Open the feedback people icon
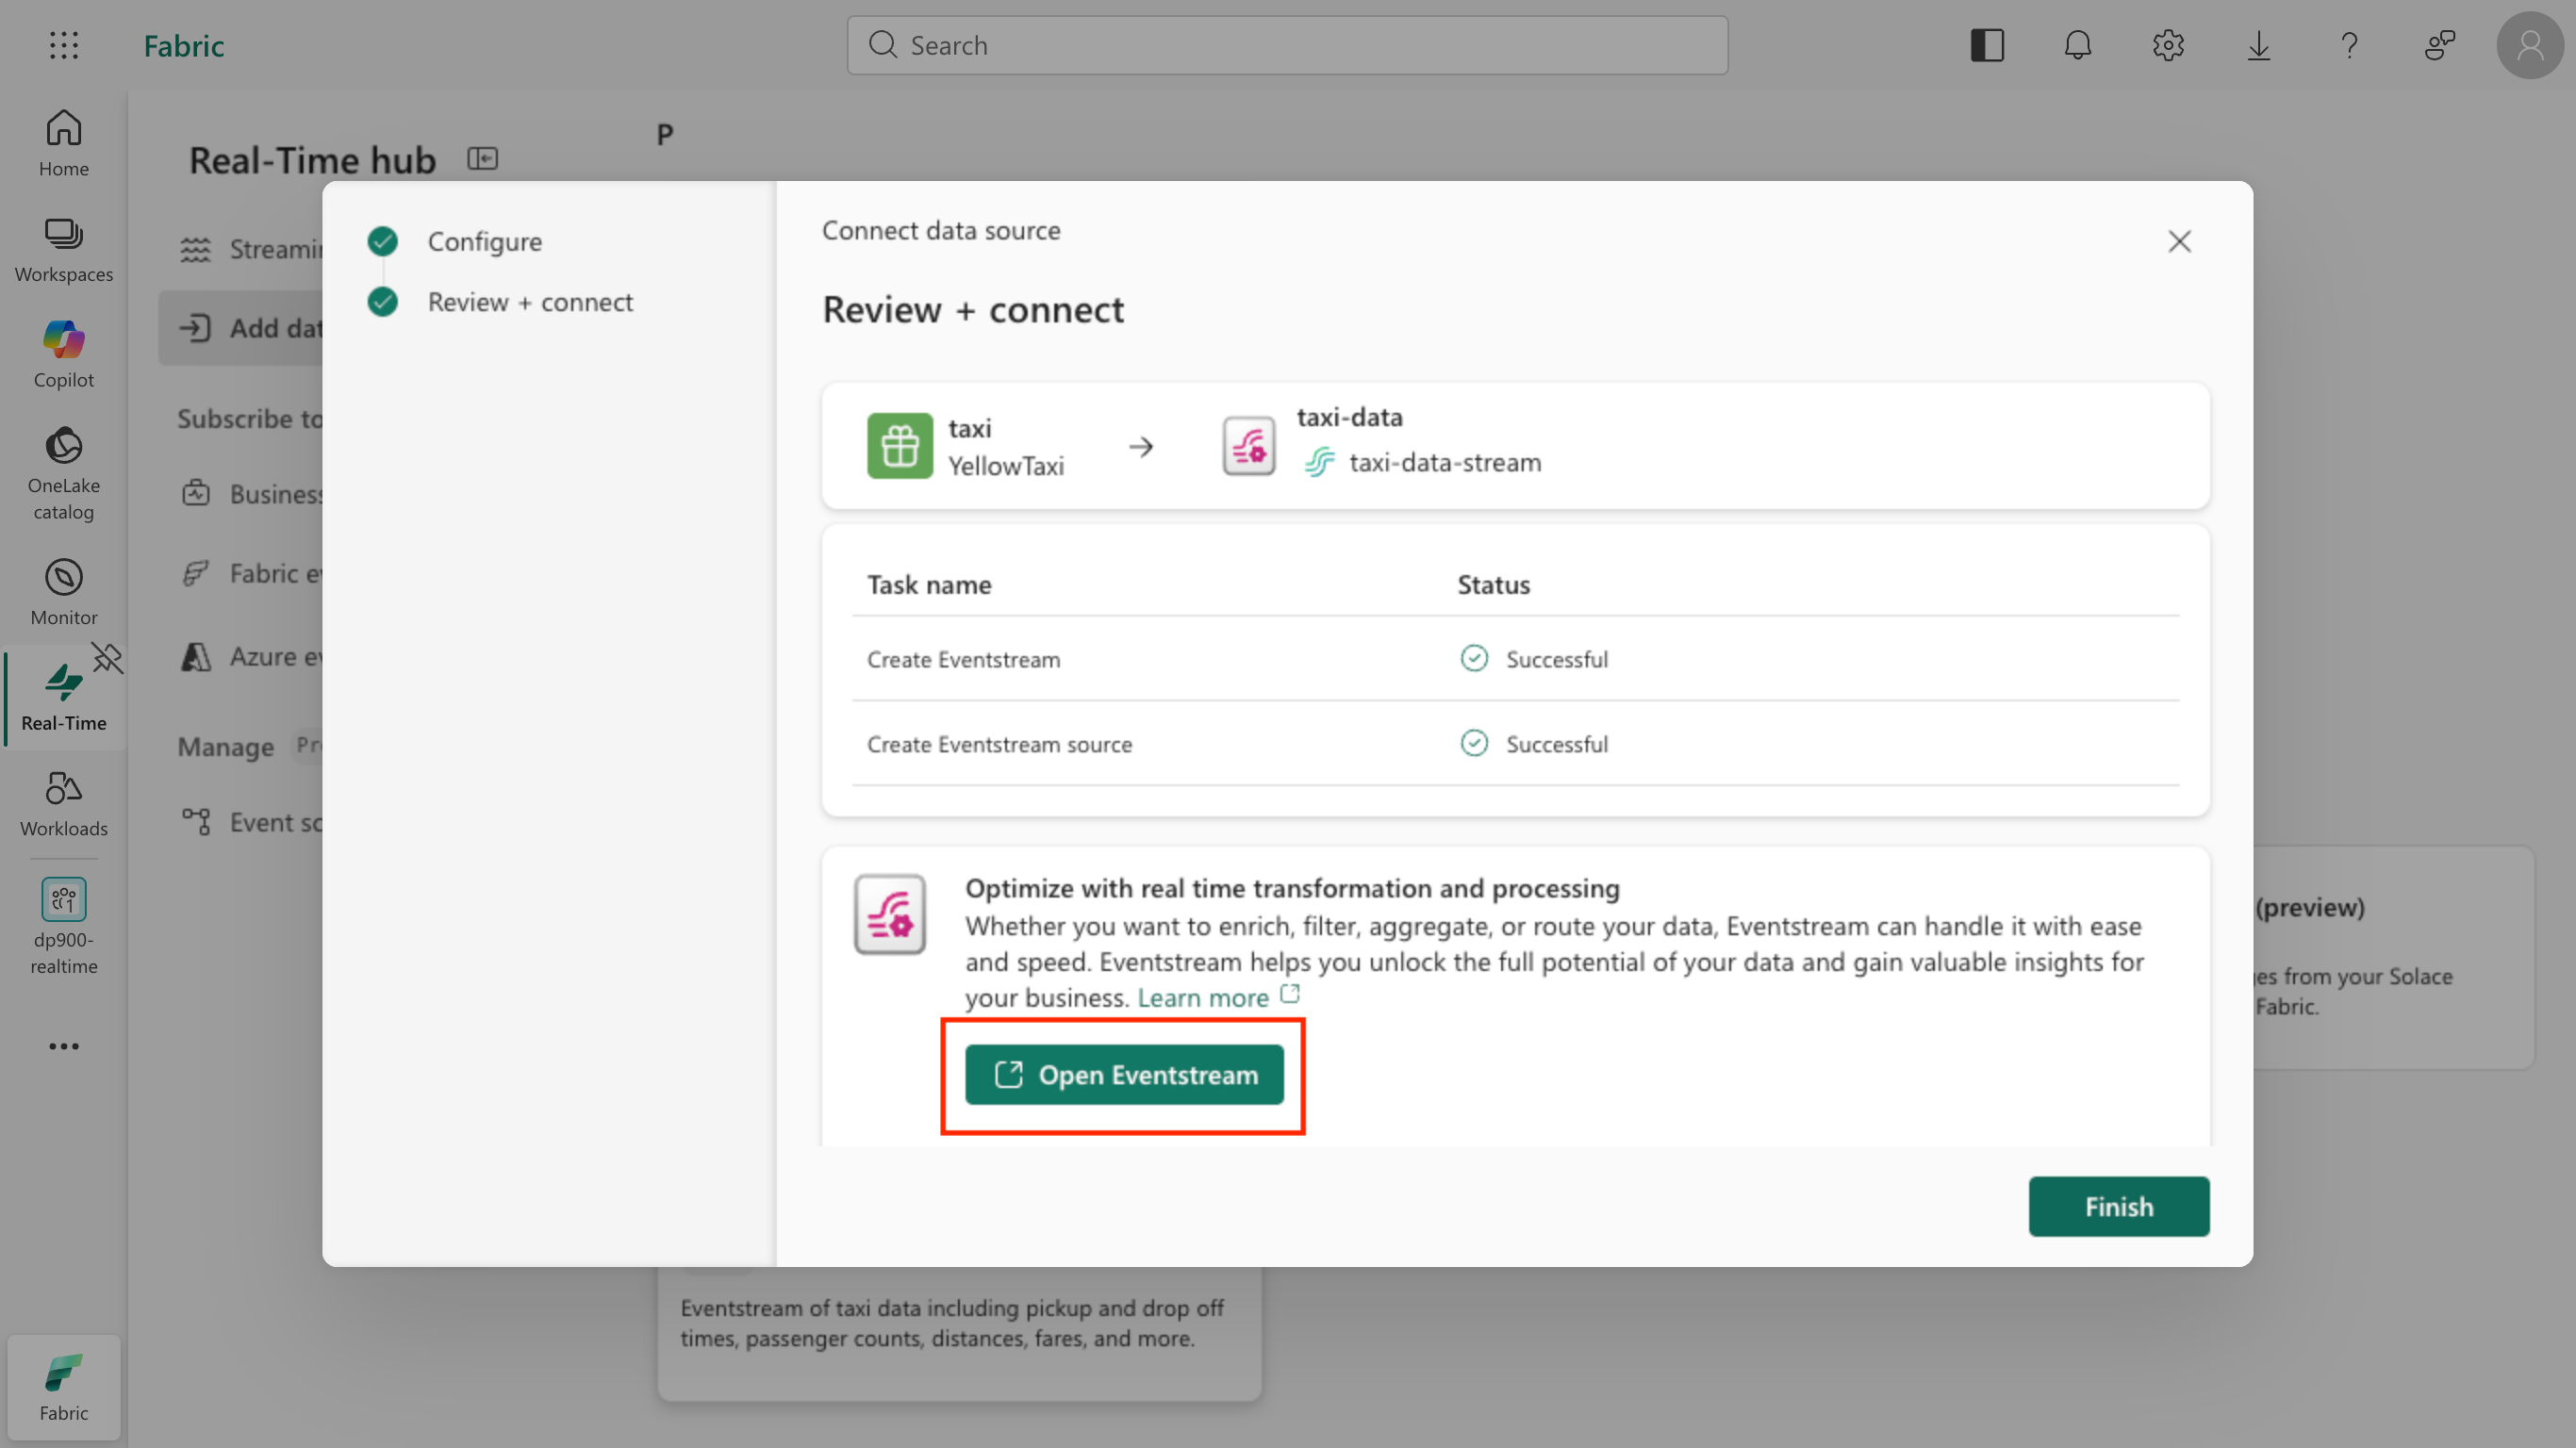The width and height of the screenshot is (2576, 1448). pos(2440,45)
